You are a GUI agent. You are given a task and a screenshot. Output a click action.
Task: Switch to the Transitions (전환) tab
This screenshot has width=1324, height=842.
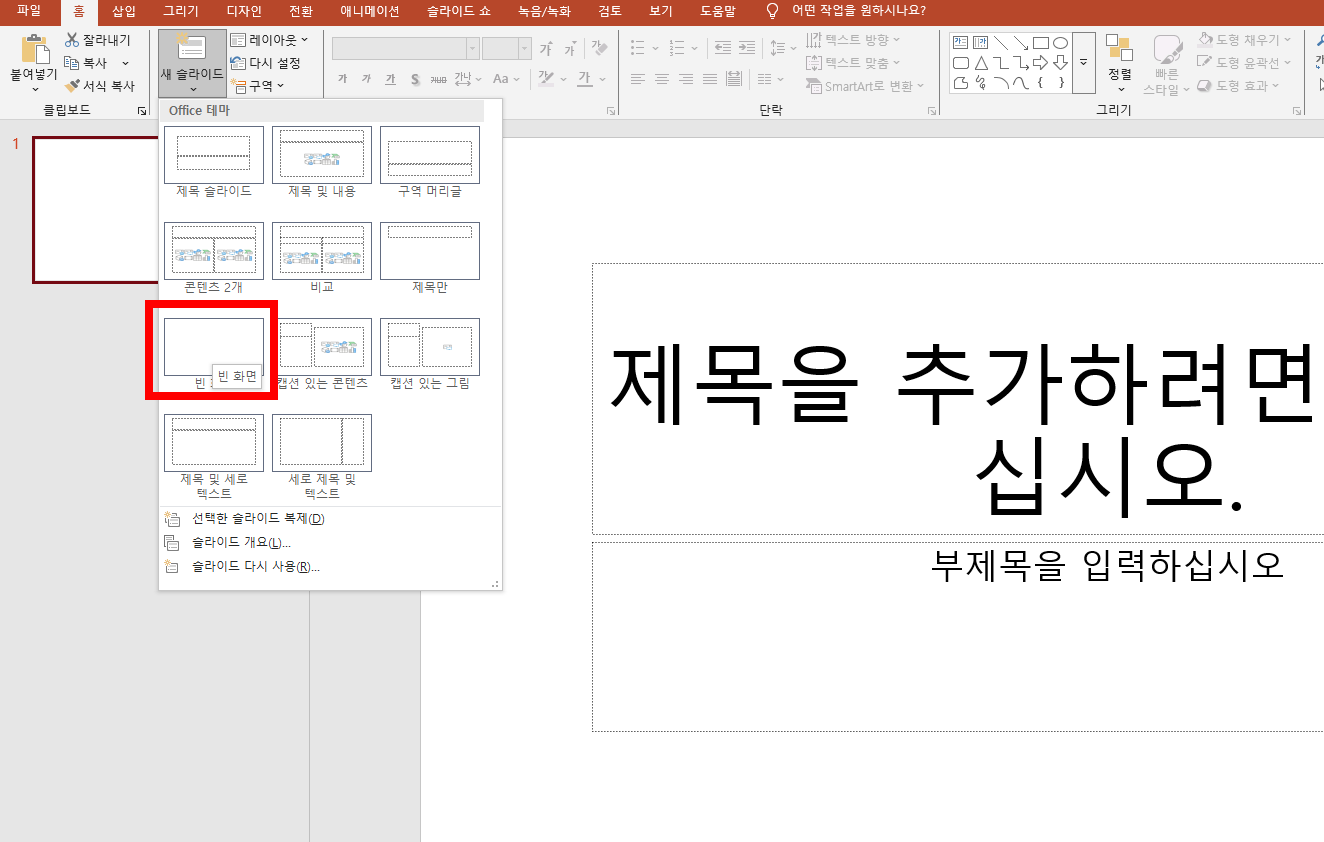coord(300,11)
